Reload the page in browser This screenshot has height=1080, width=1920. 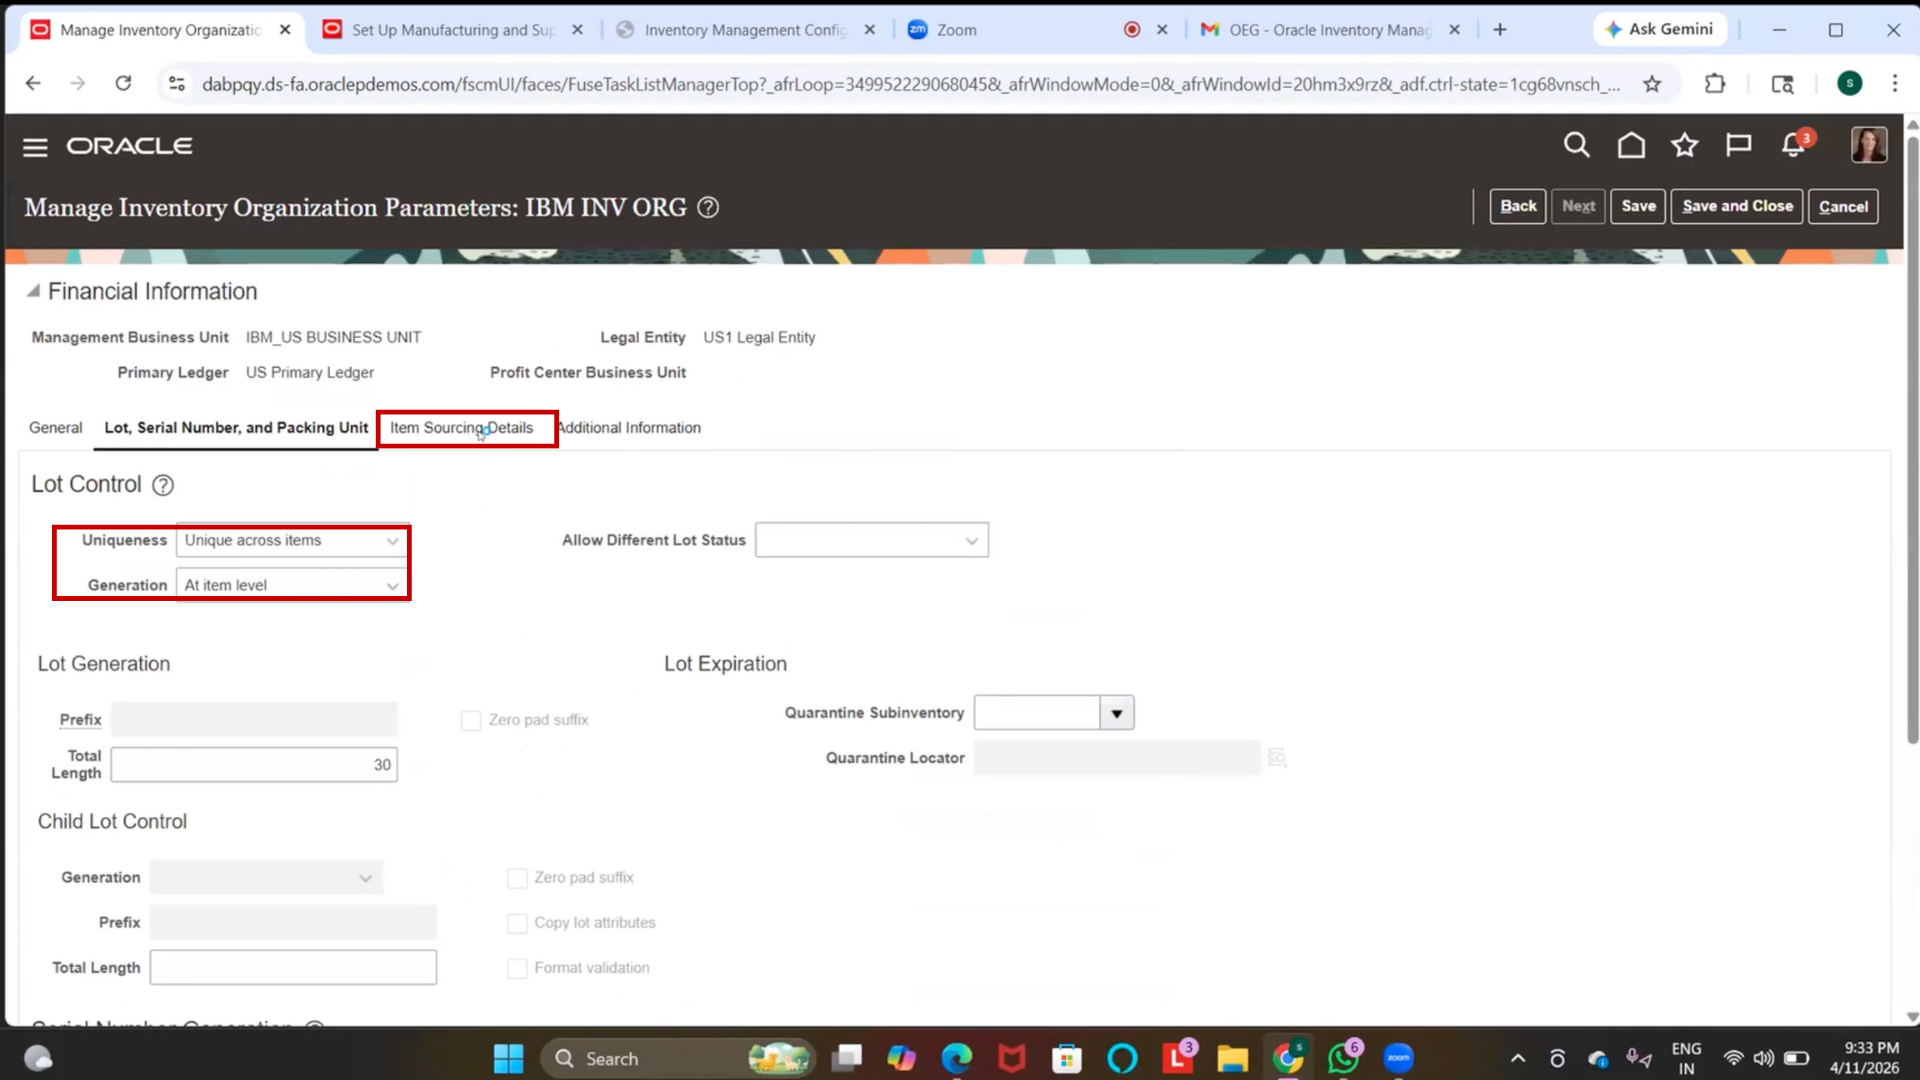coord(123,83)
